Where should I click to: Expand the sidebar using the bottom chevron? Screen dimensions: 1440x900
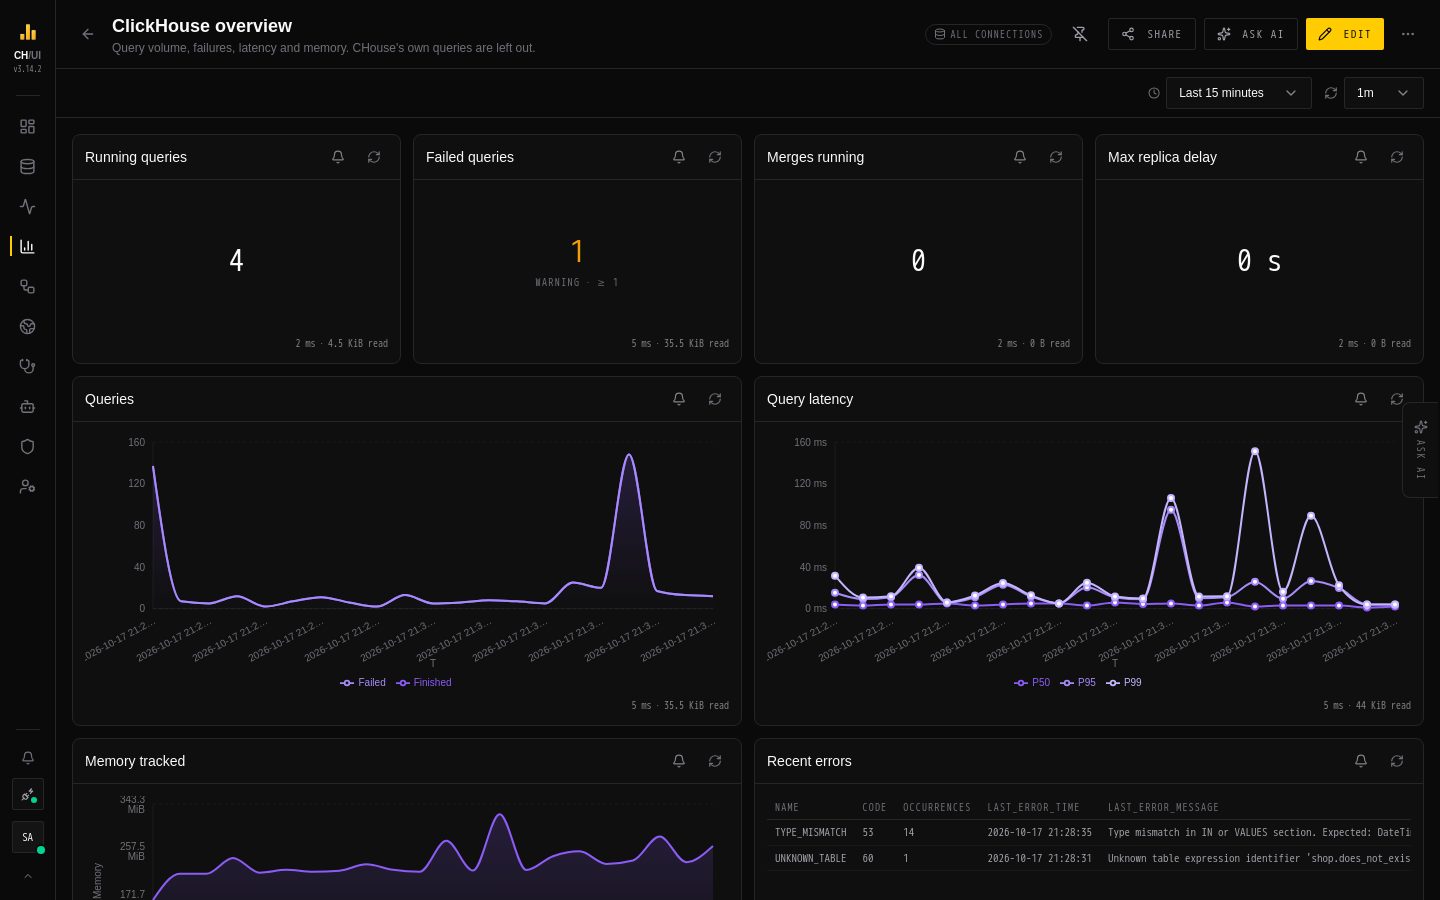coord(27,876)
